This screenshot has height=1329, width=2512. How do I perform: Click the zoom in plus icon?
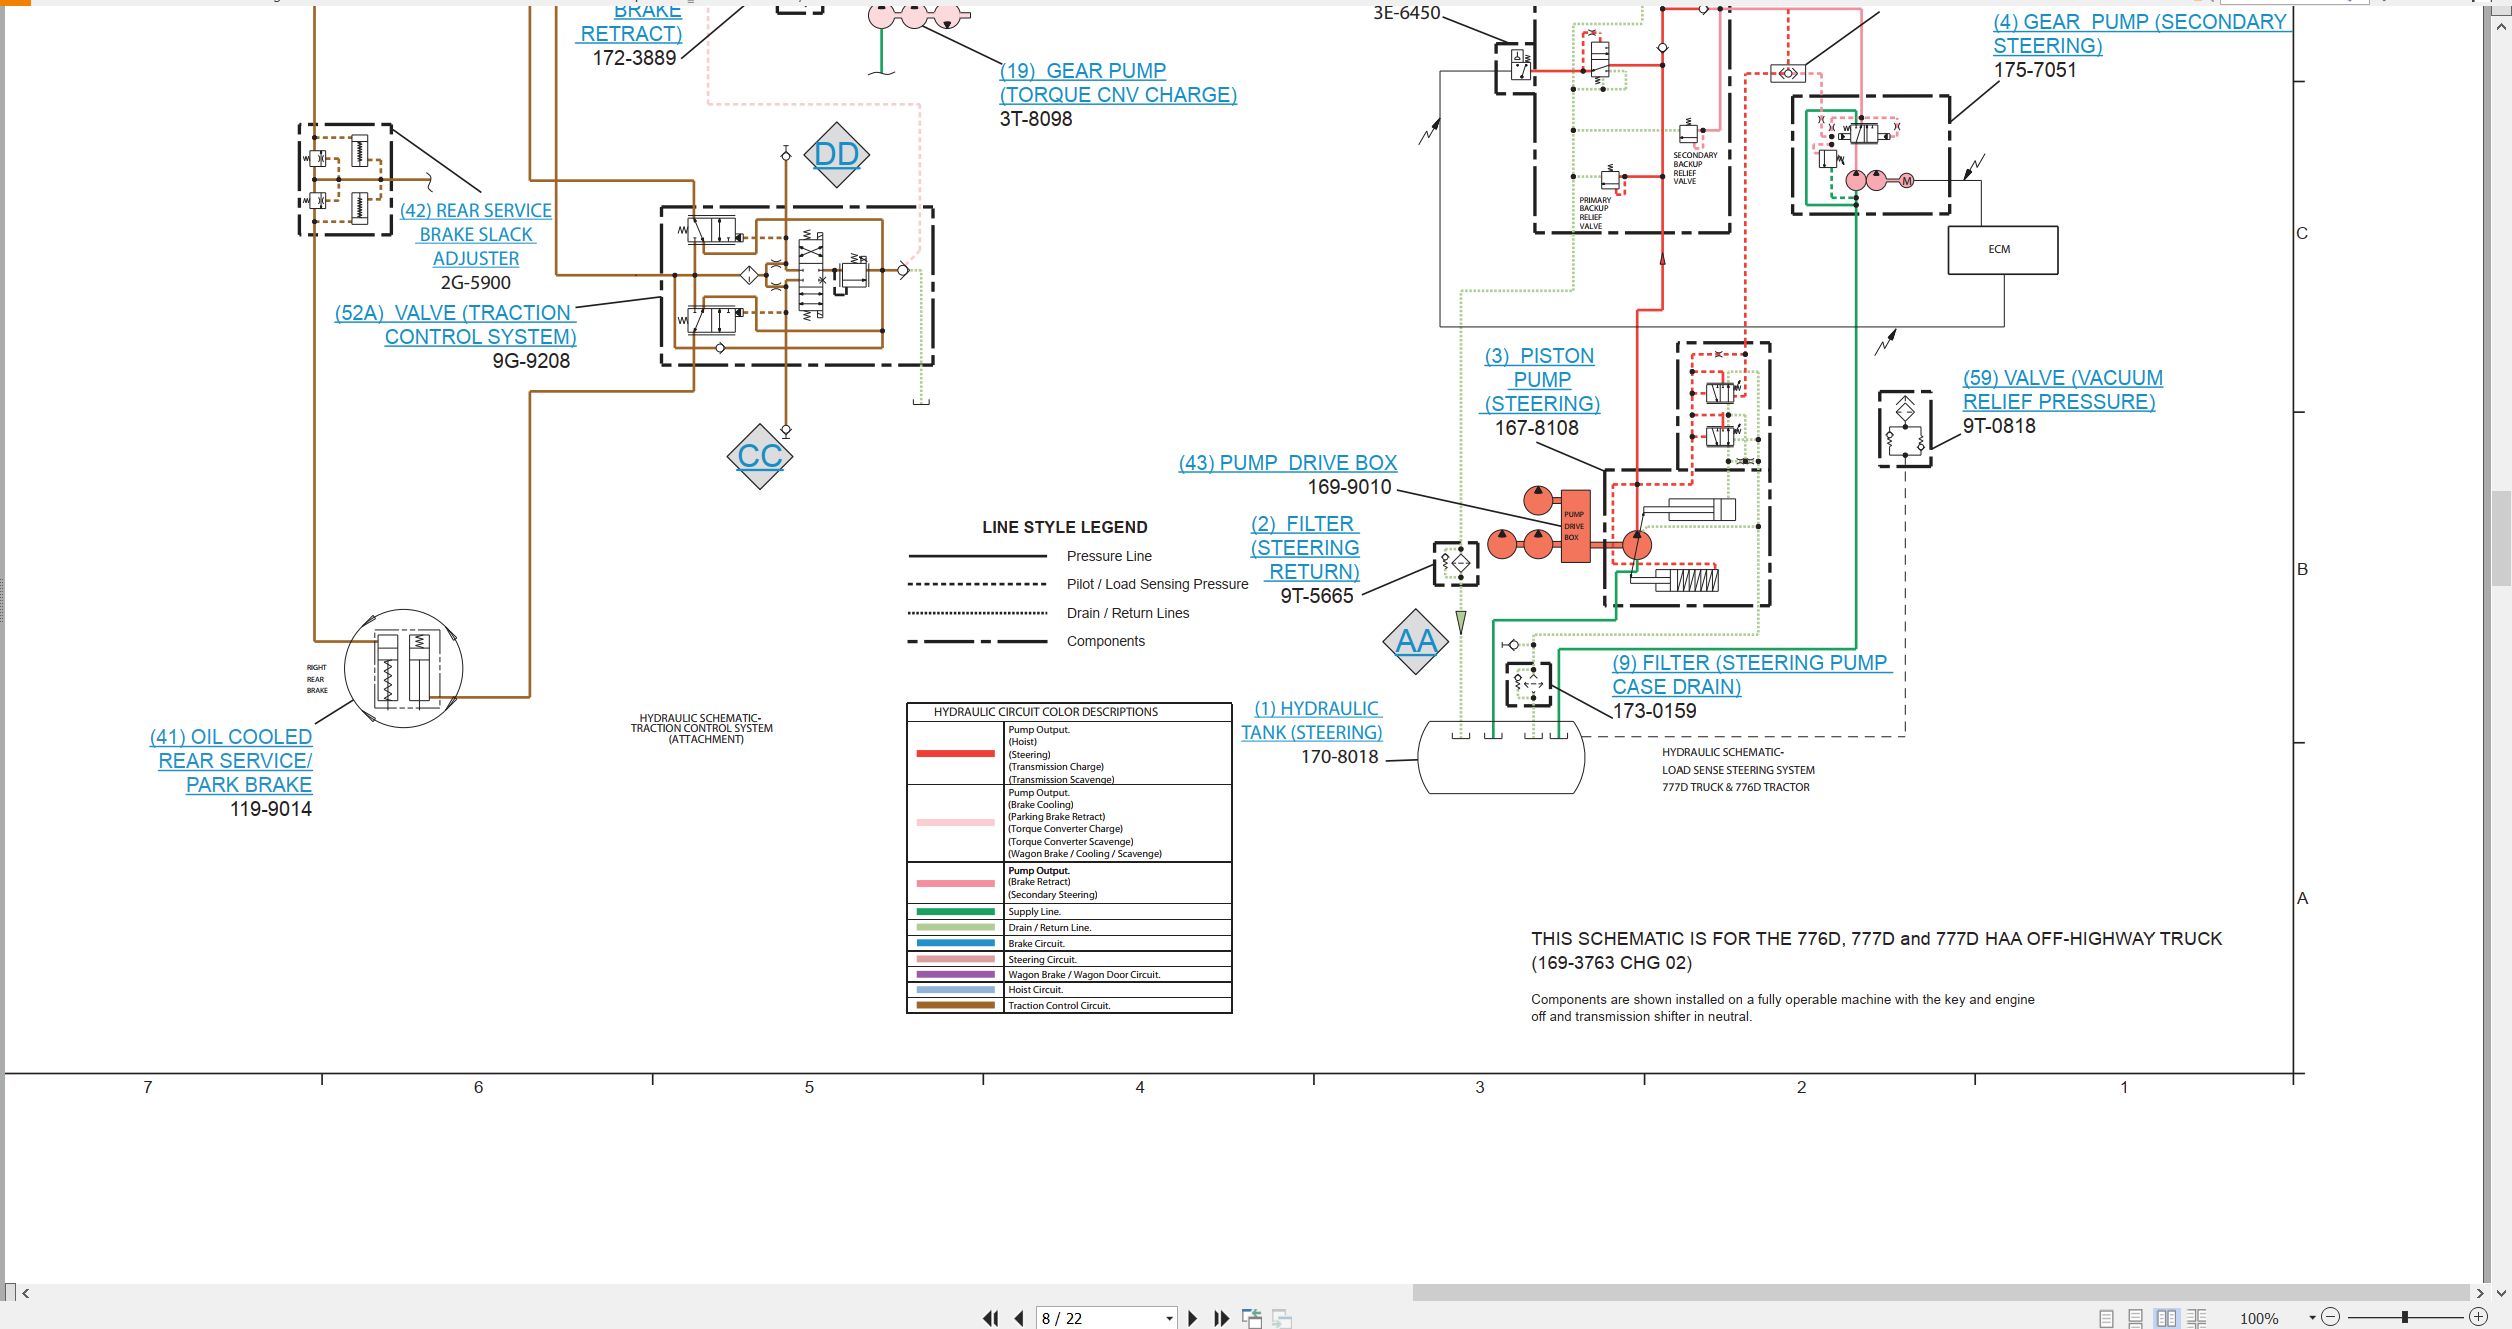[2478, 1317]
